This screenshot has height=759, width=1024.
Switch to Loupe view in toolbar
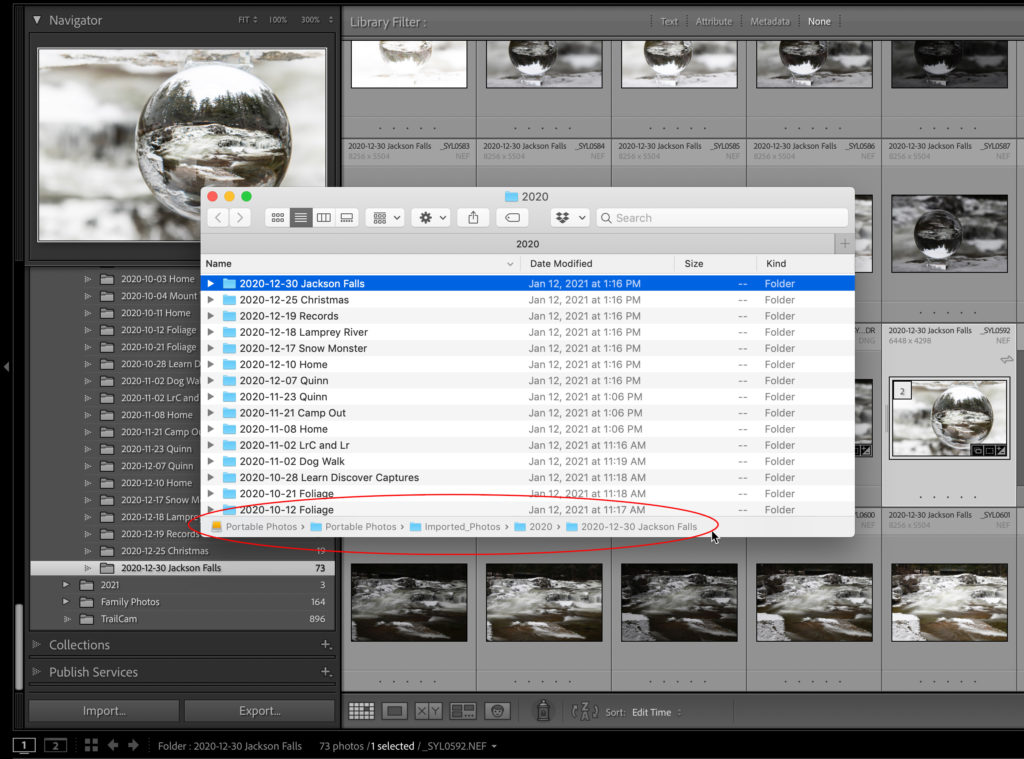(x=395, y=711)
